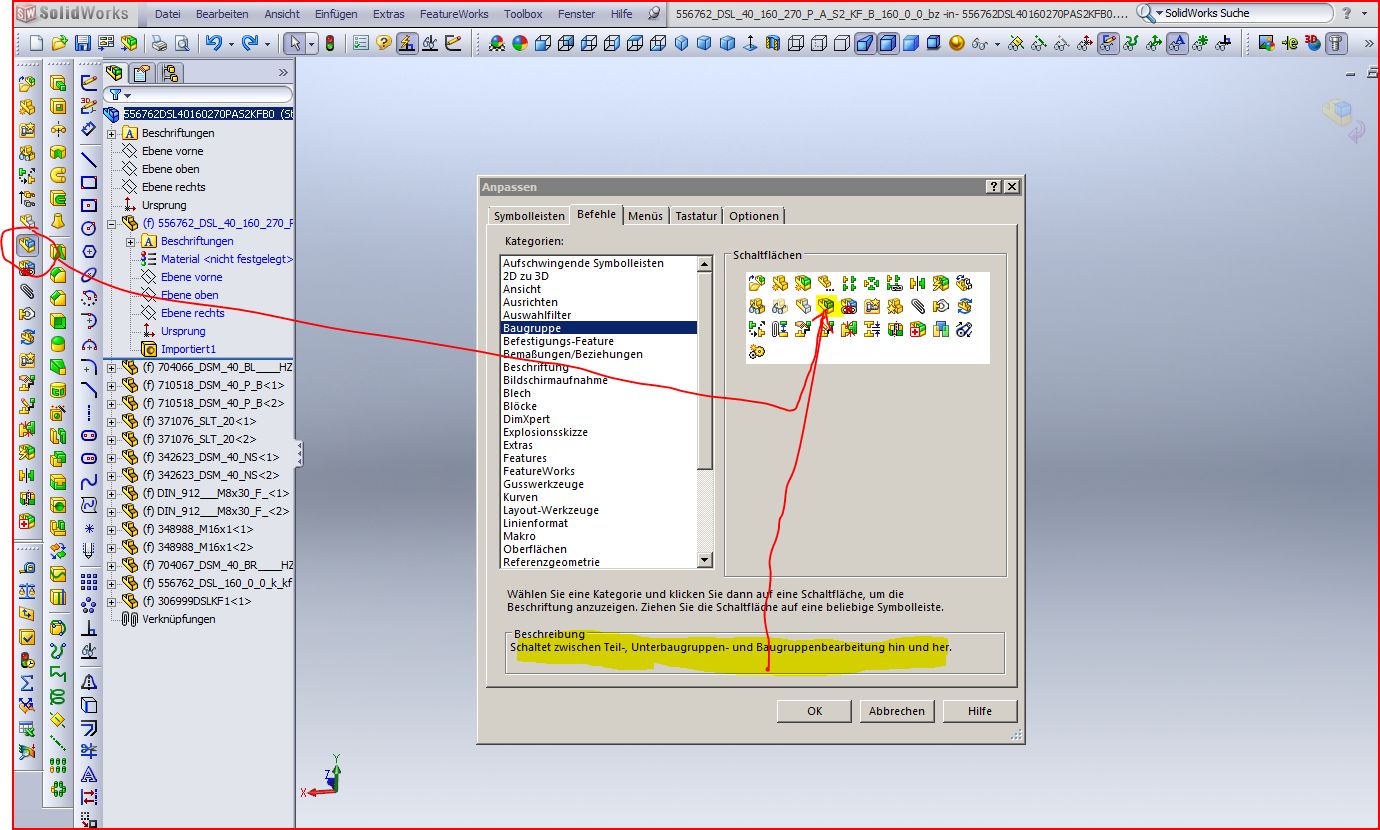Click the Hilfe button in the dialog
Screen dimensions: 1380x830
(x=980, y=711)
